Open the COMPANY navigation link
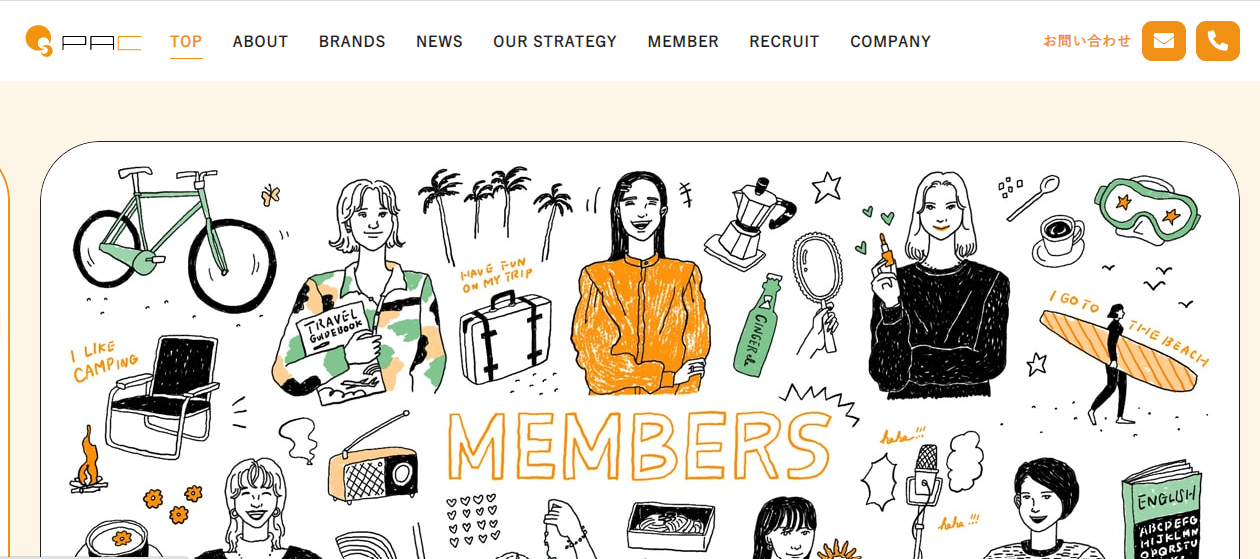This screenshot has width=1260, height=559. coord(890,42)
